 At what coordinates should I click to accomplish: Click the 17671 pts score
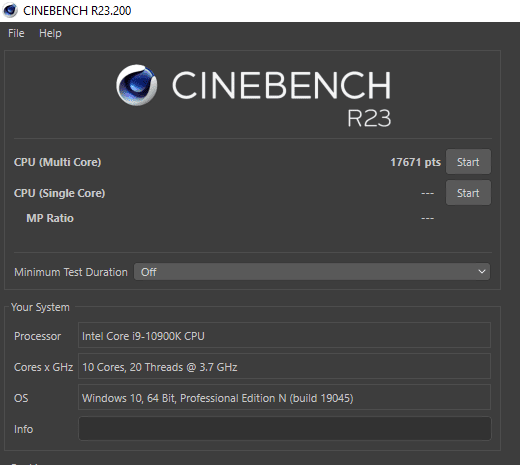pos(415,162)
